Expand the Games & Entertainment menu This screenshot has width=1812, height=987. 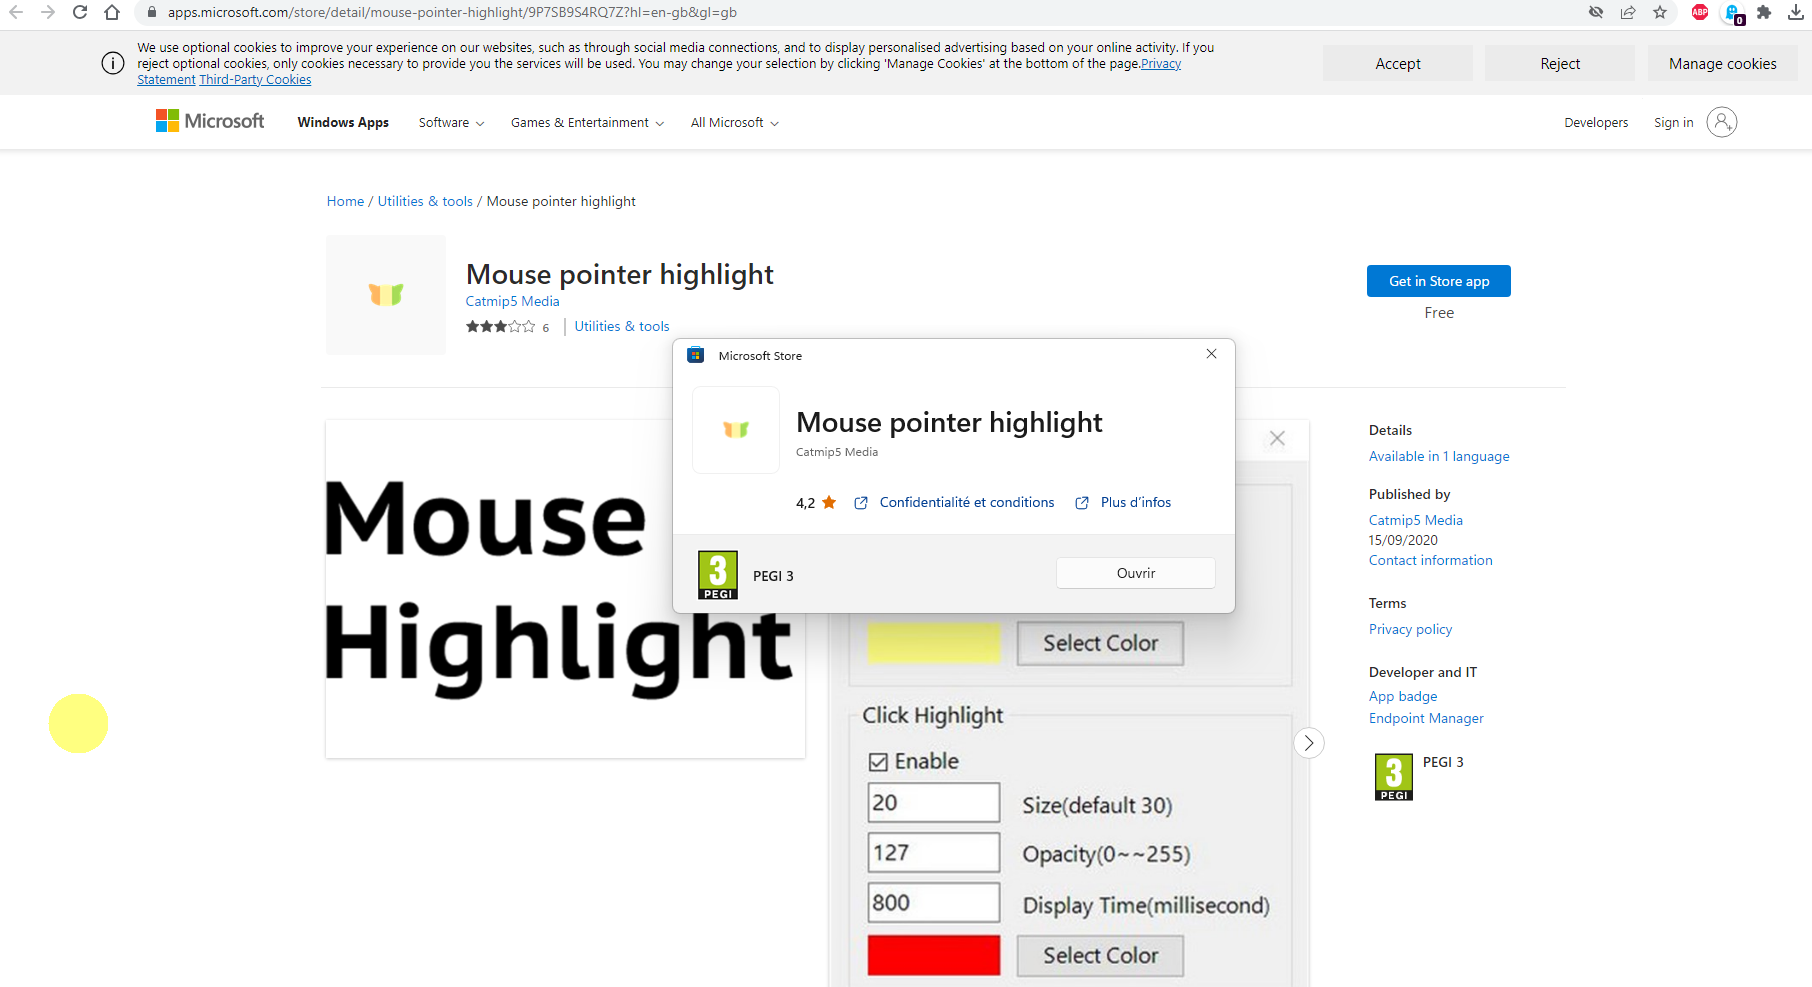click(587, 122)
